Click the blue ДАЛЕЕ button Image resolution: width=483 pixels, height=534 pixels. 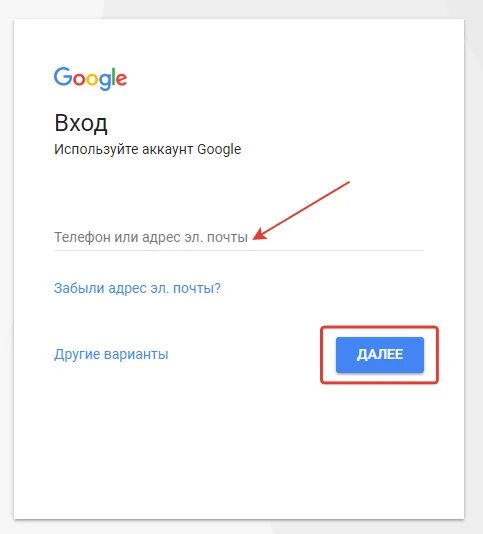(380, 355)
